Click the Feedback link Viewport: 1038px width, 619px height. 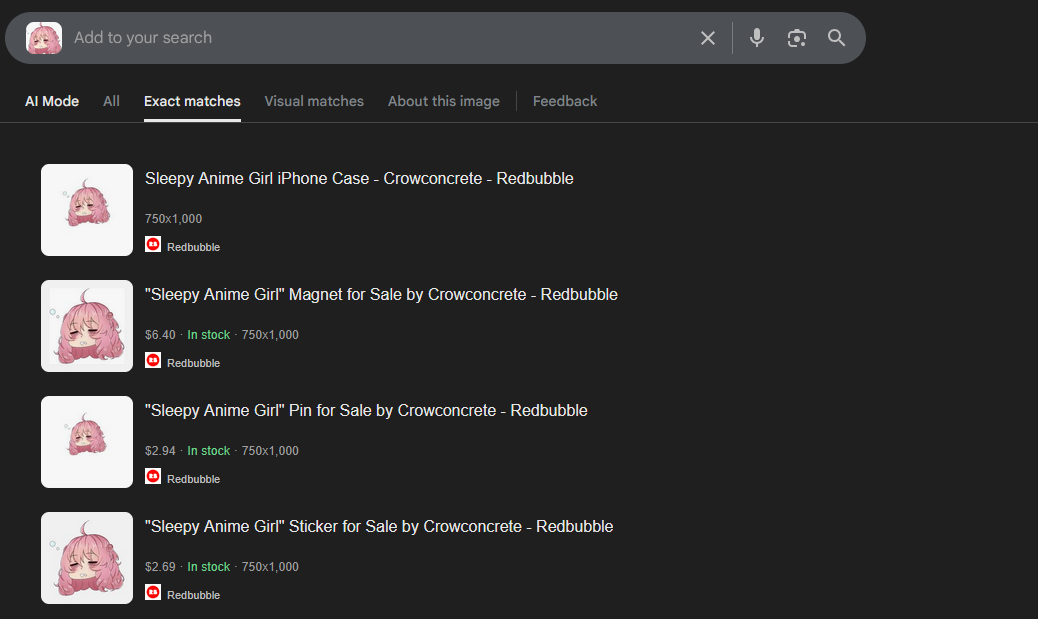click(565, 101)
